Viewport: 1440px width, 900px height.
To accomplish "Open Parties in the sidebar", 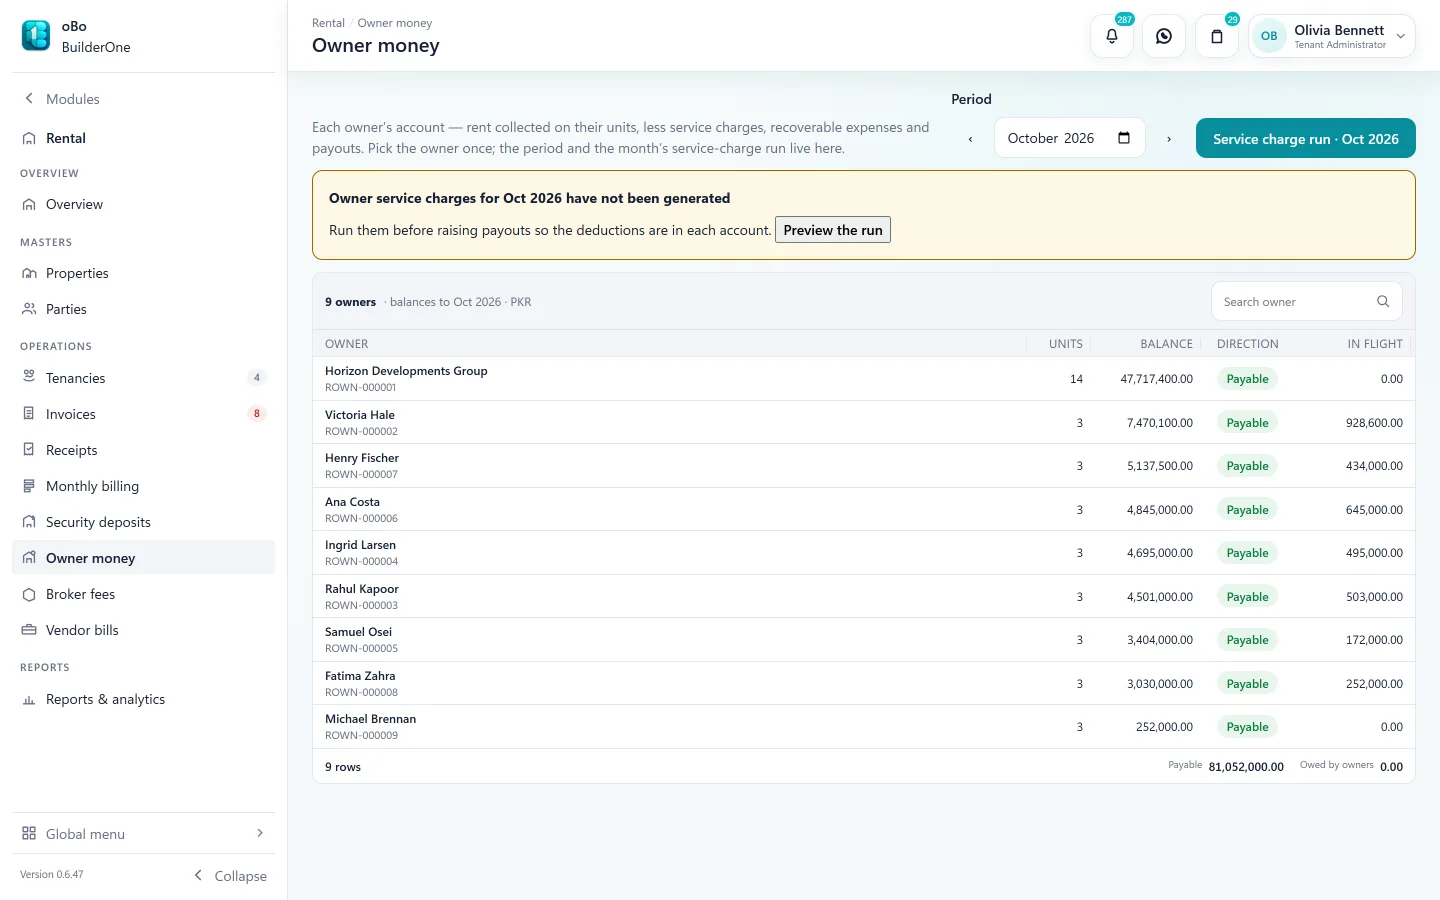I will (143, 309).
